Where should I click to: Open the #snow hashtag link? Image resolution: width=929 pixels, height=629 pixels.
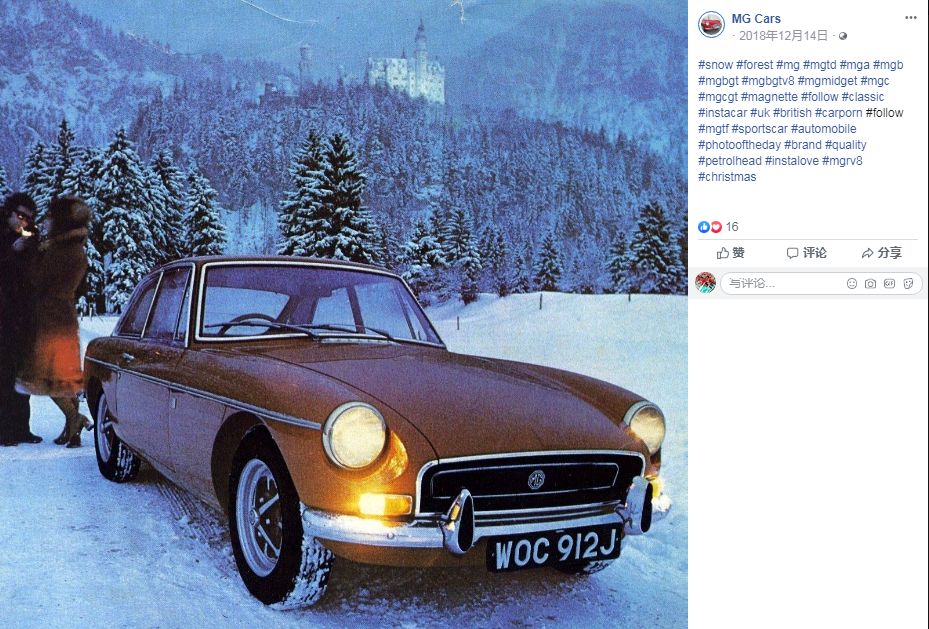(716, 65)
